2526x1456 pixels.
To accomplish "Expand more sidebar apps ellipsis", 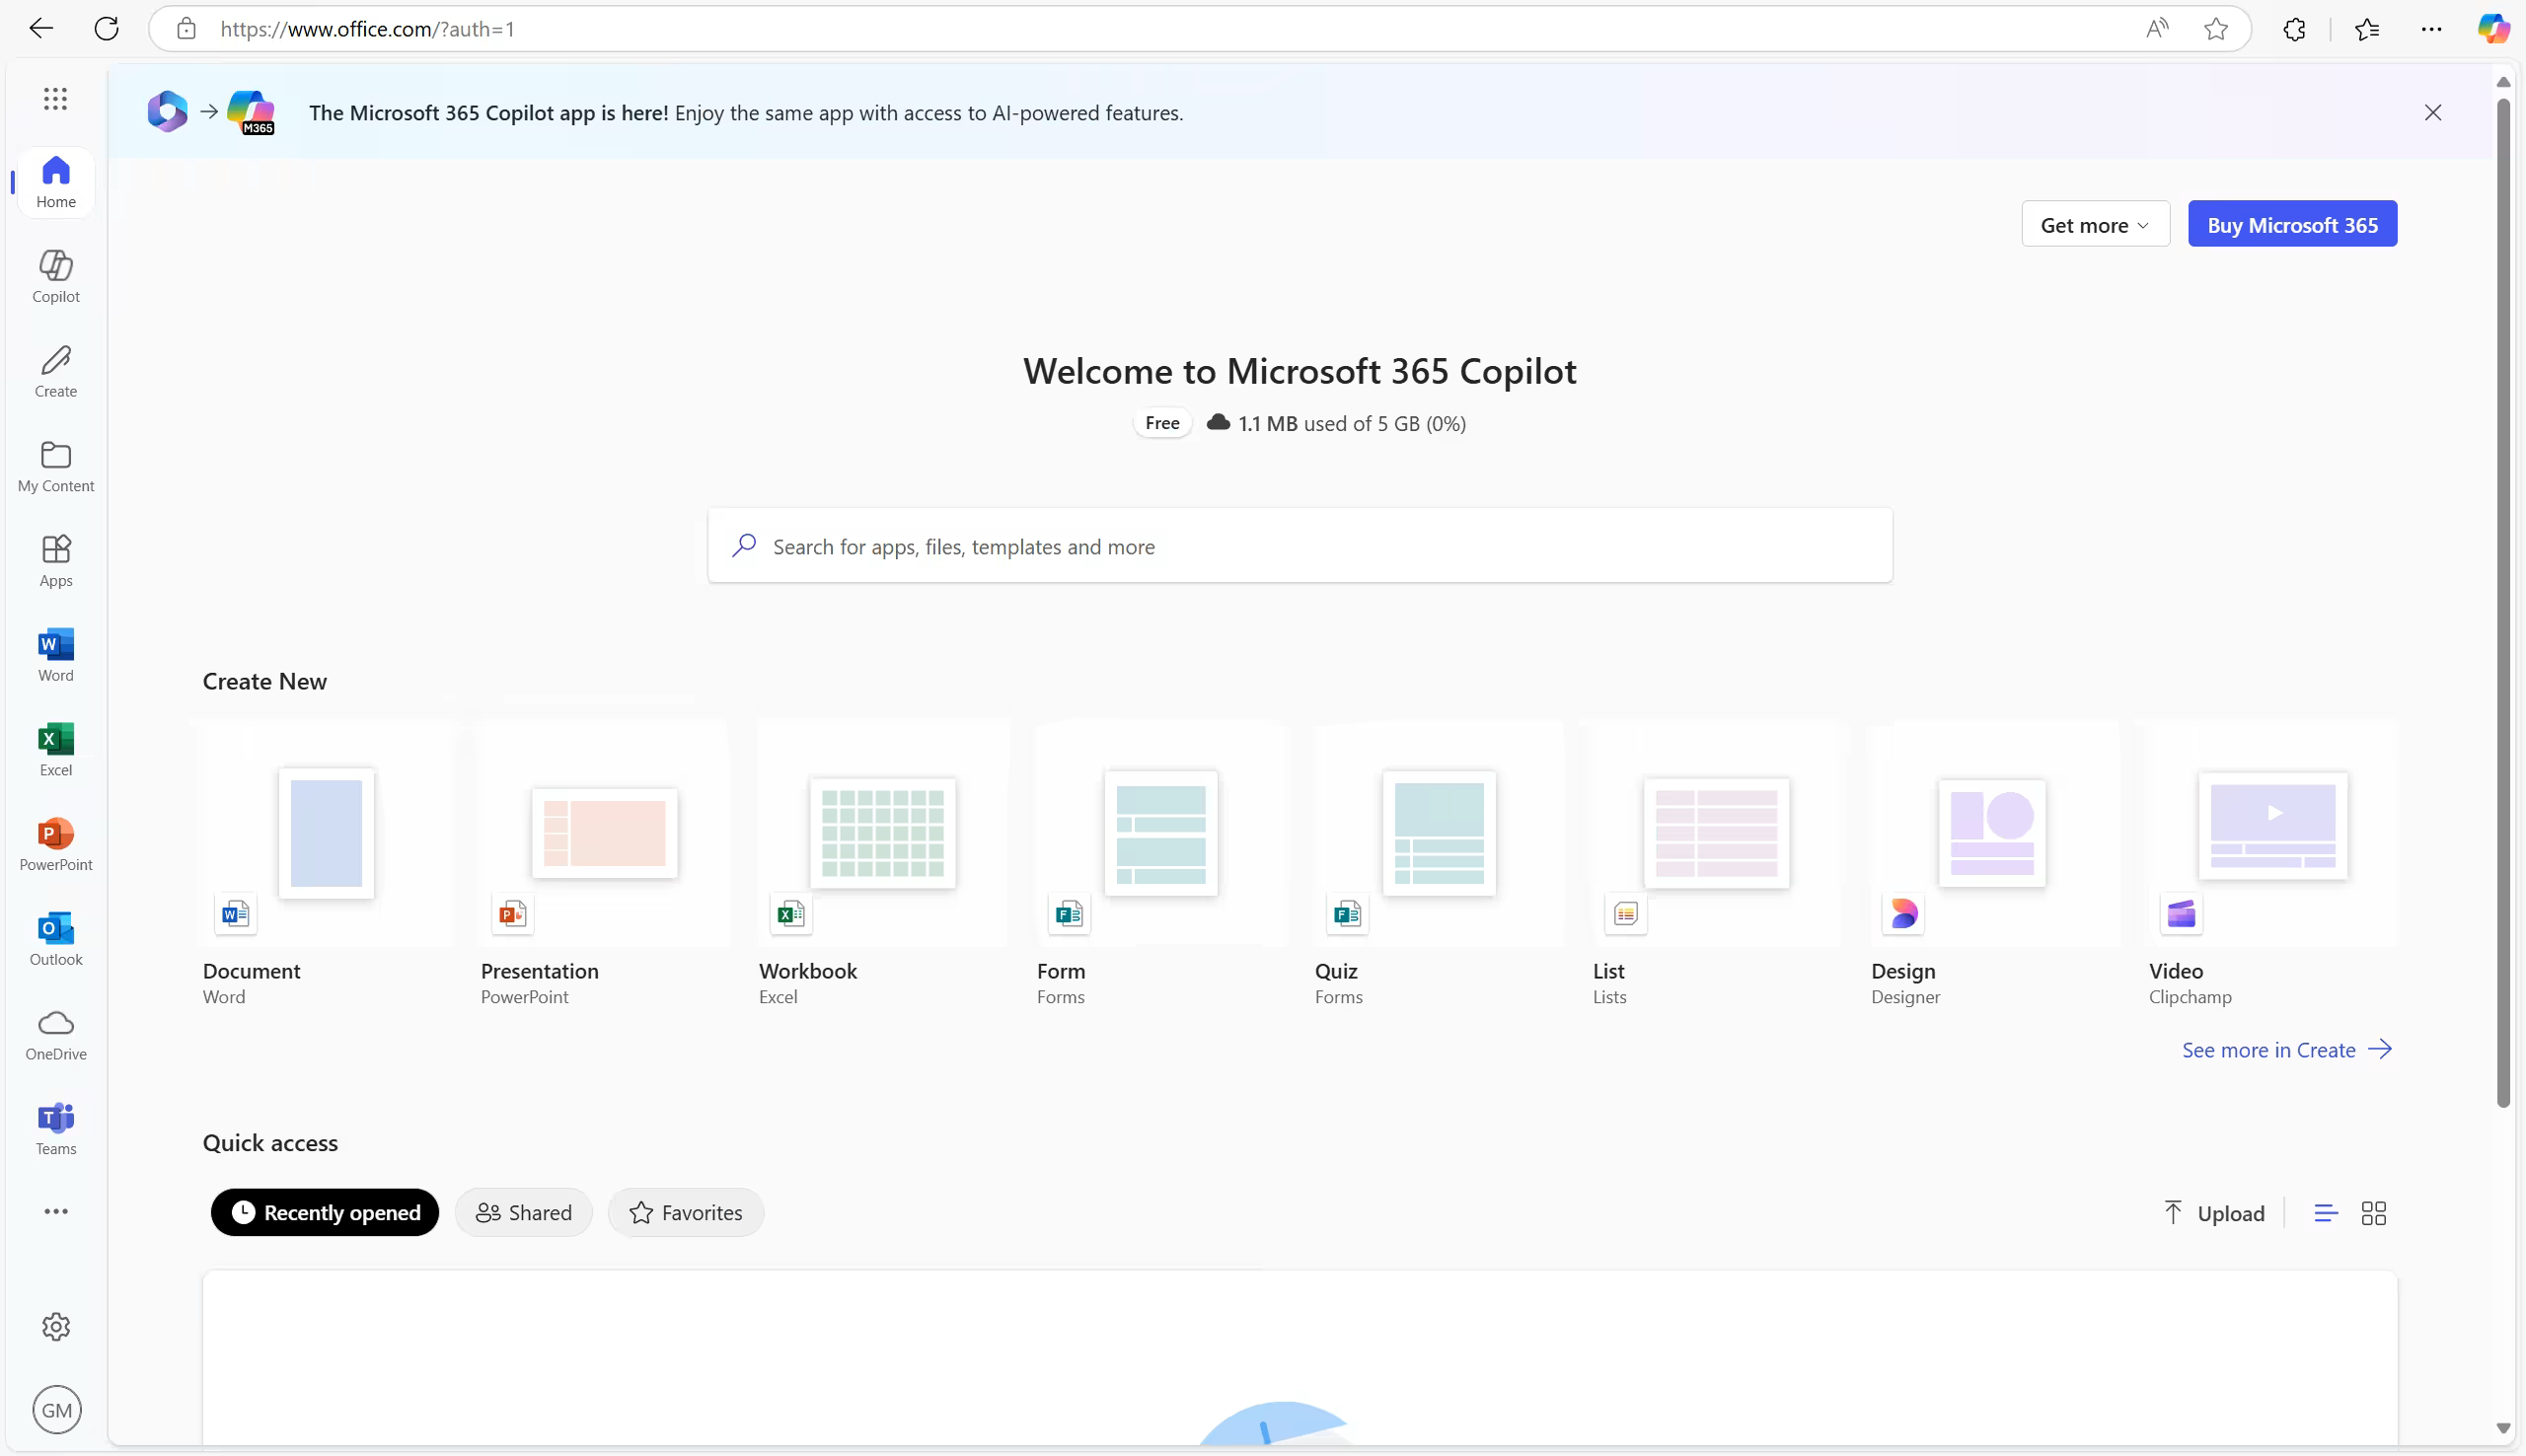I will click(x=56, y=1211).
